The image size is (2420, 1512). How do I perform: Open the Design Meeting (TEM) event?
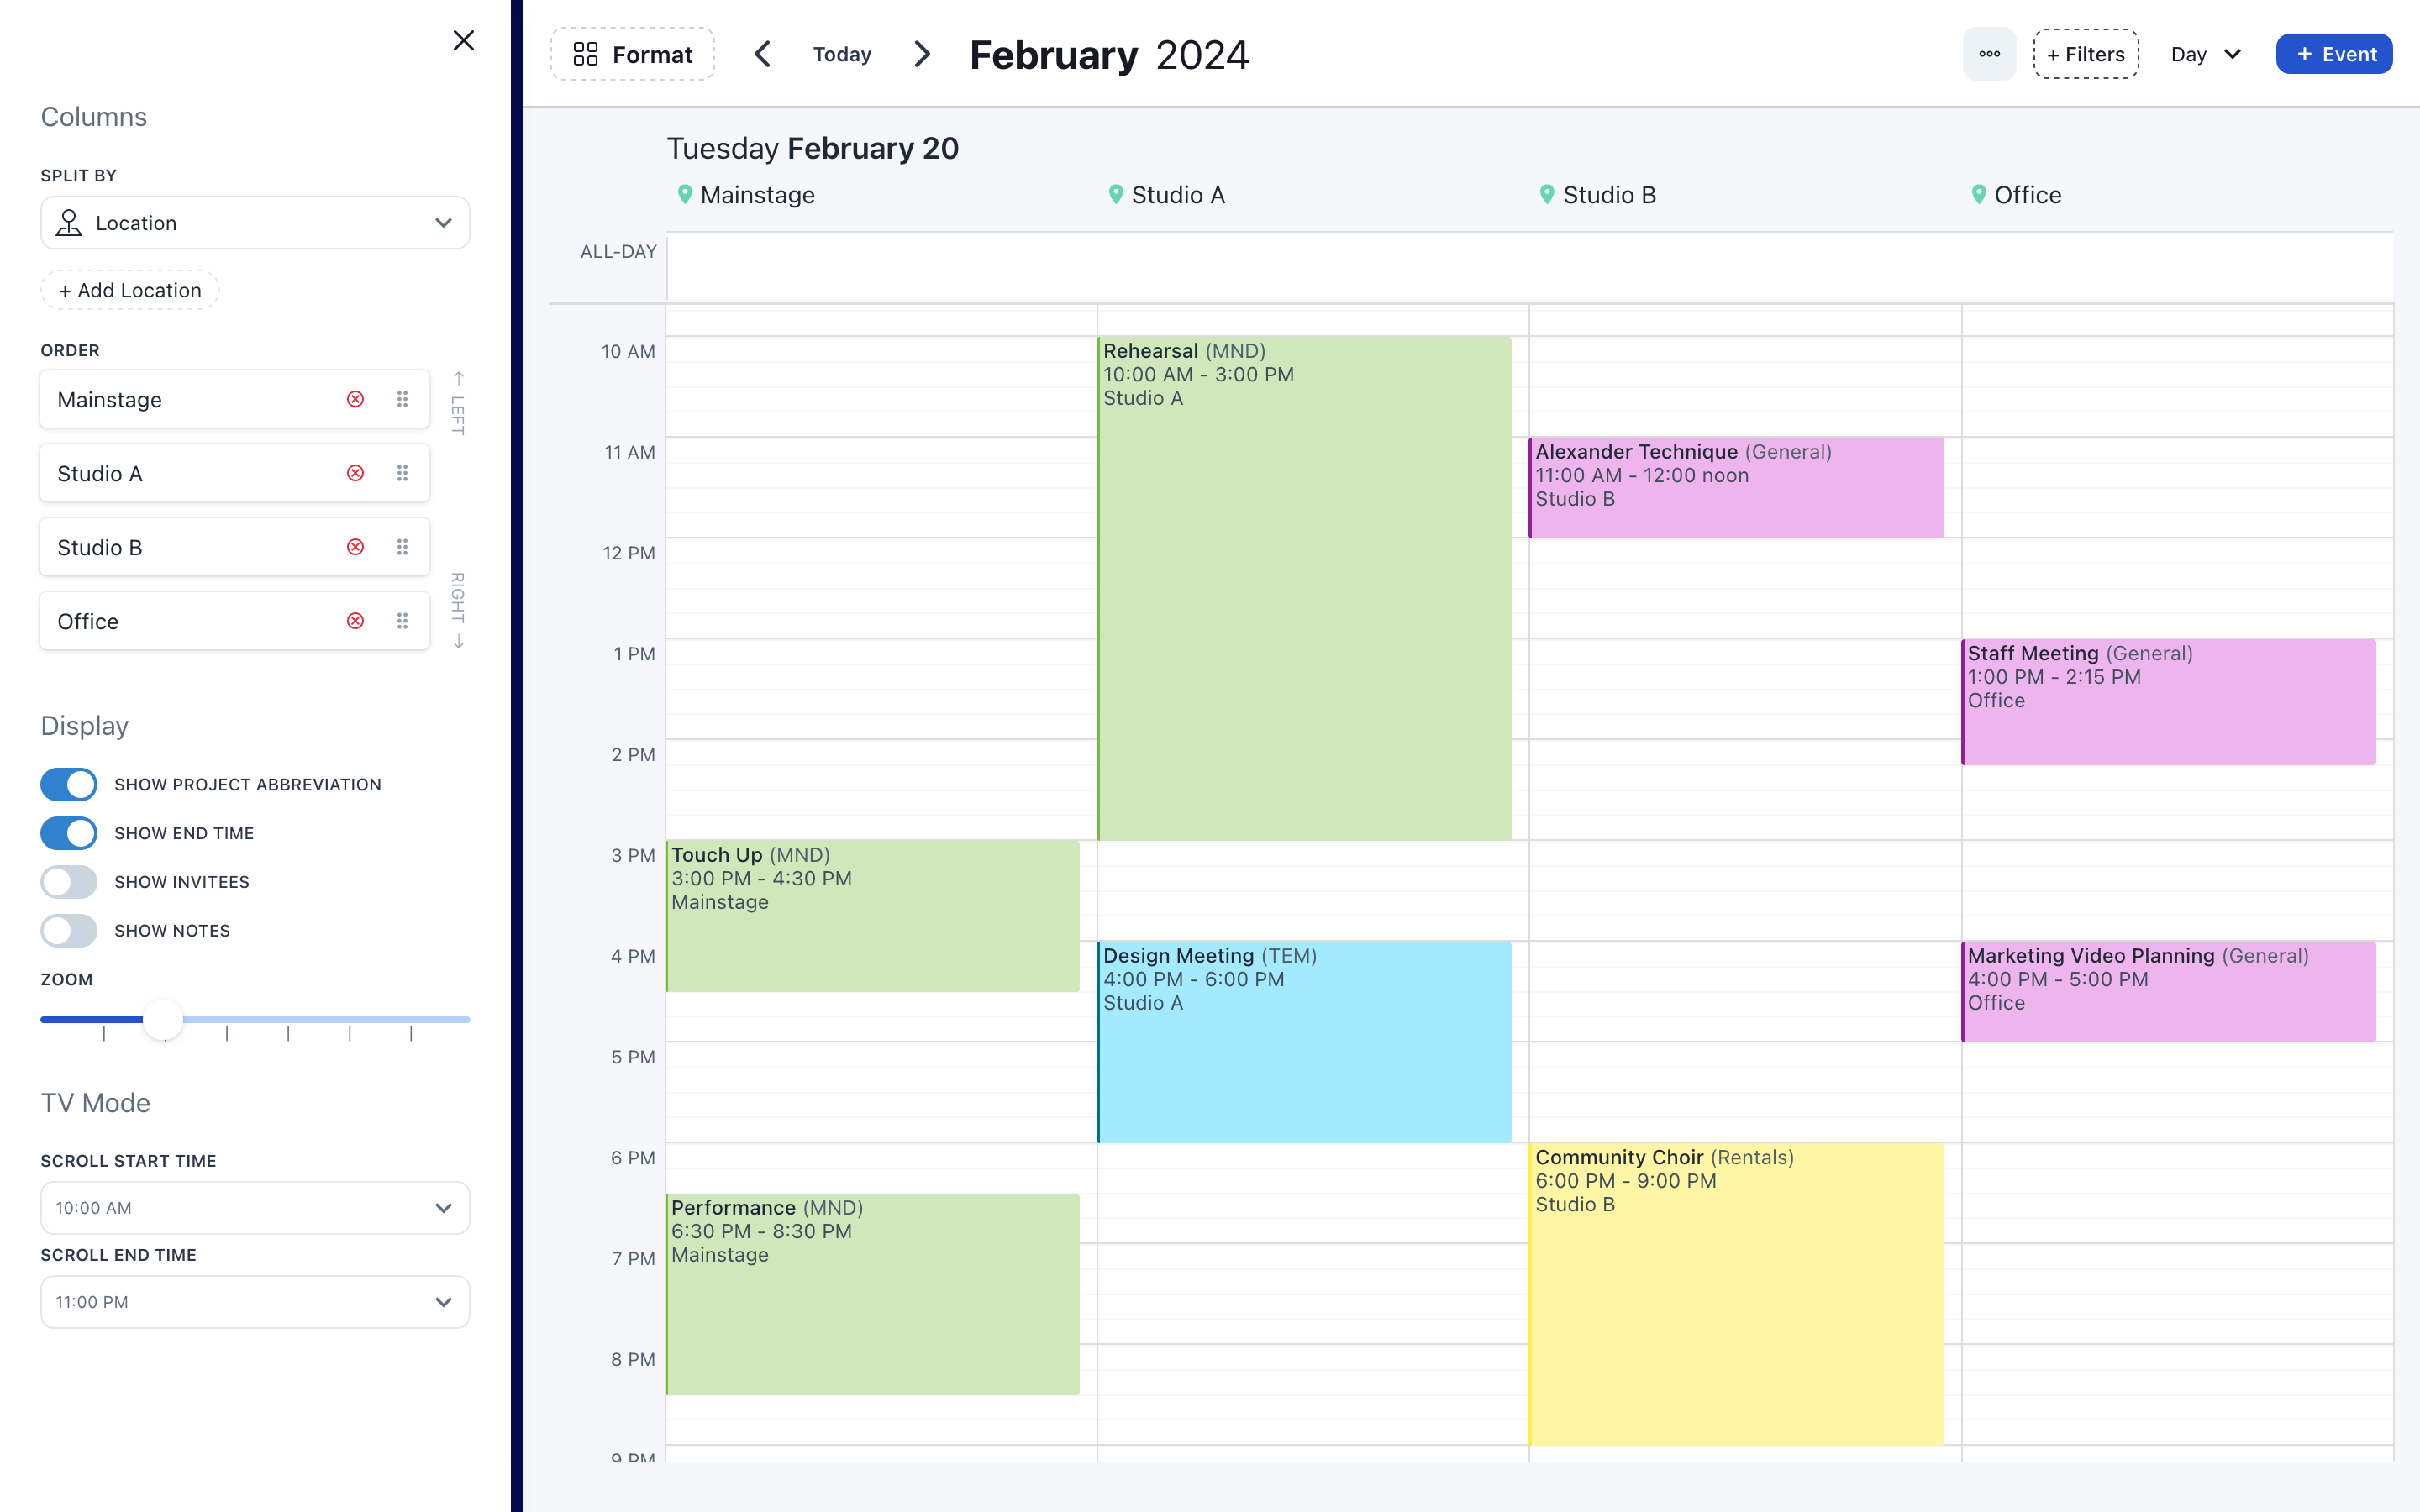click(1304, 1042)
